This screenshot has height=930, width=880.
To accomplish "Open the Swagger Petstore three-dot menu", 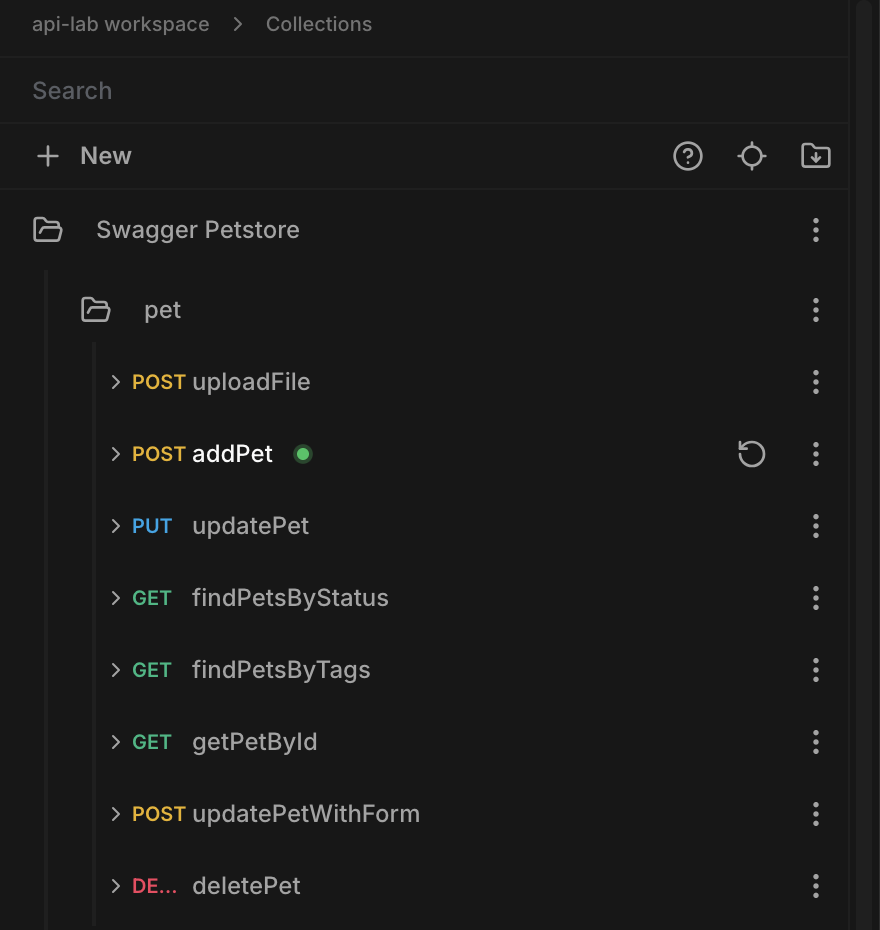I will [816, 230].
